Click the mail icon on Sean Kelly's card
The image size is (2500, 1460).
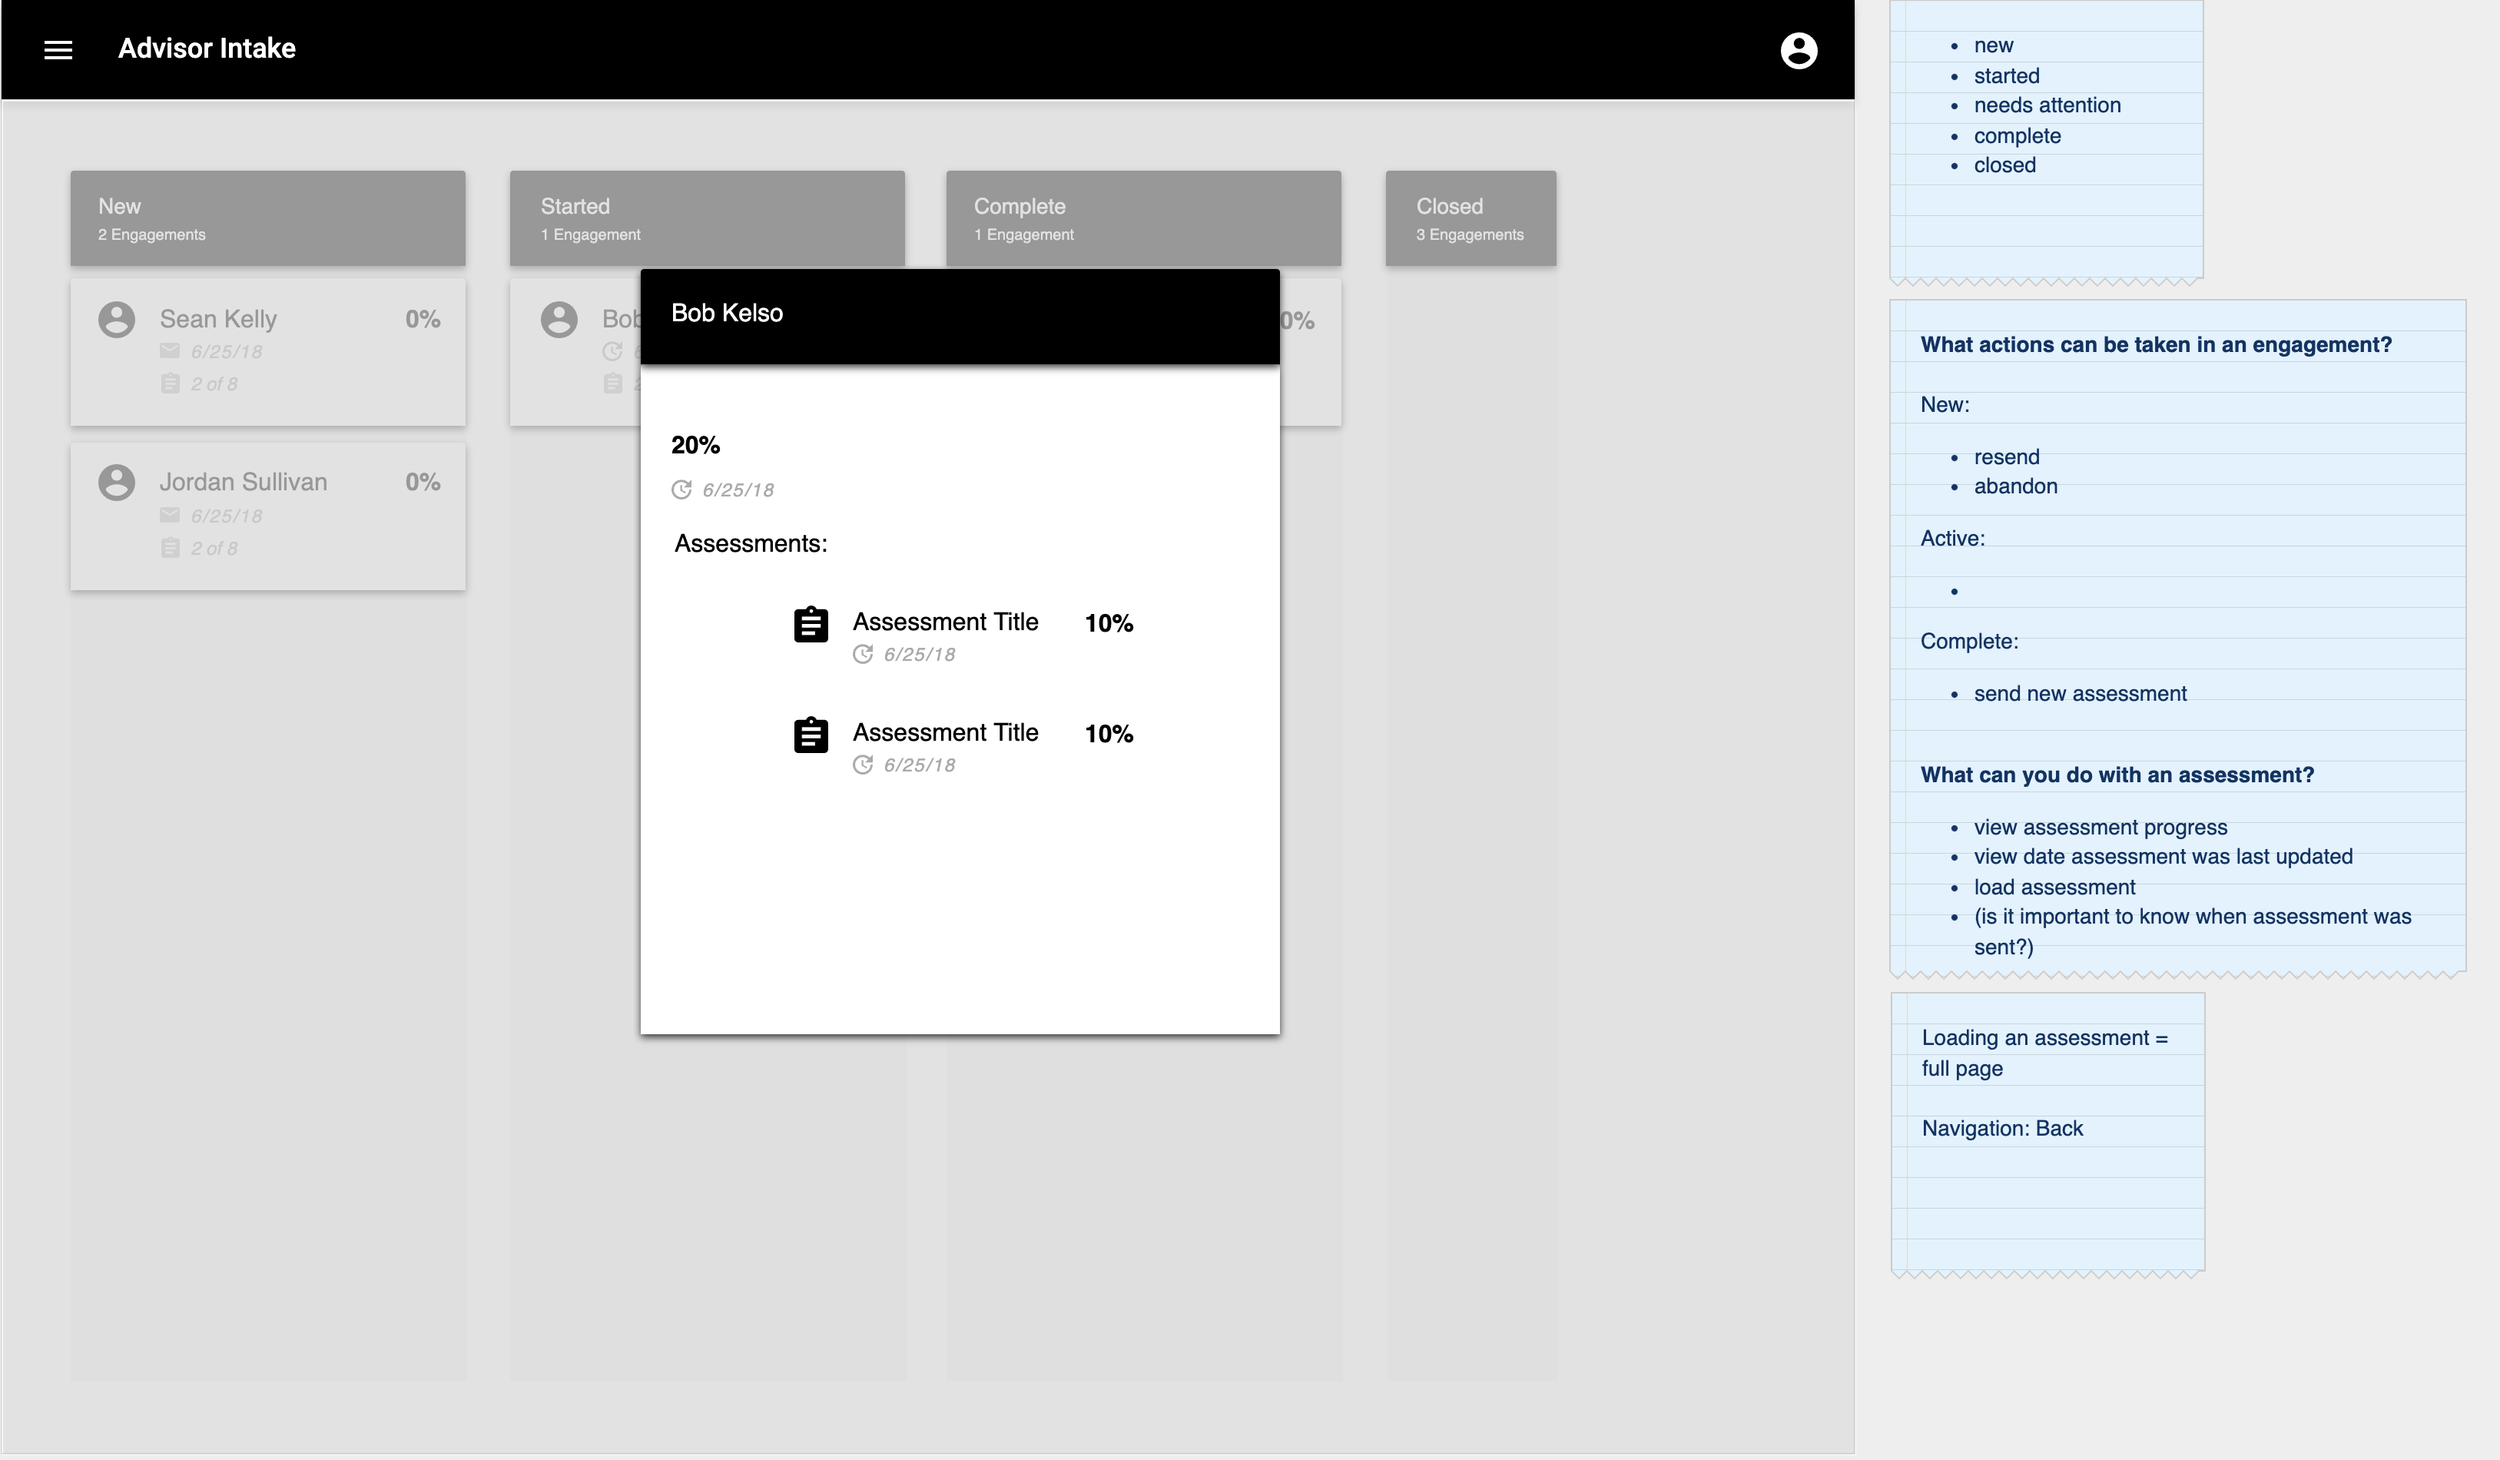(170, 351)
